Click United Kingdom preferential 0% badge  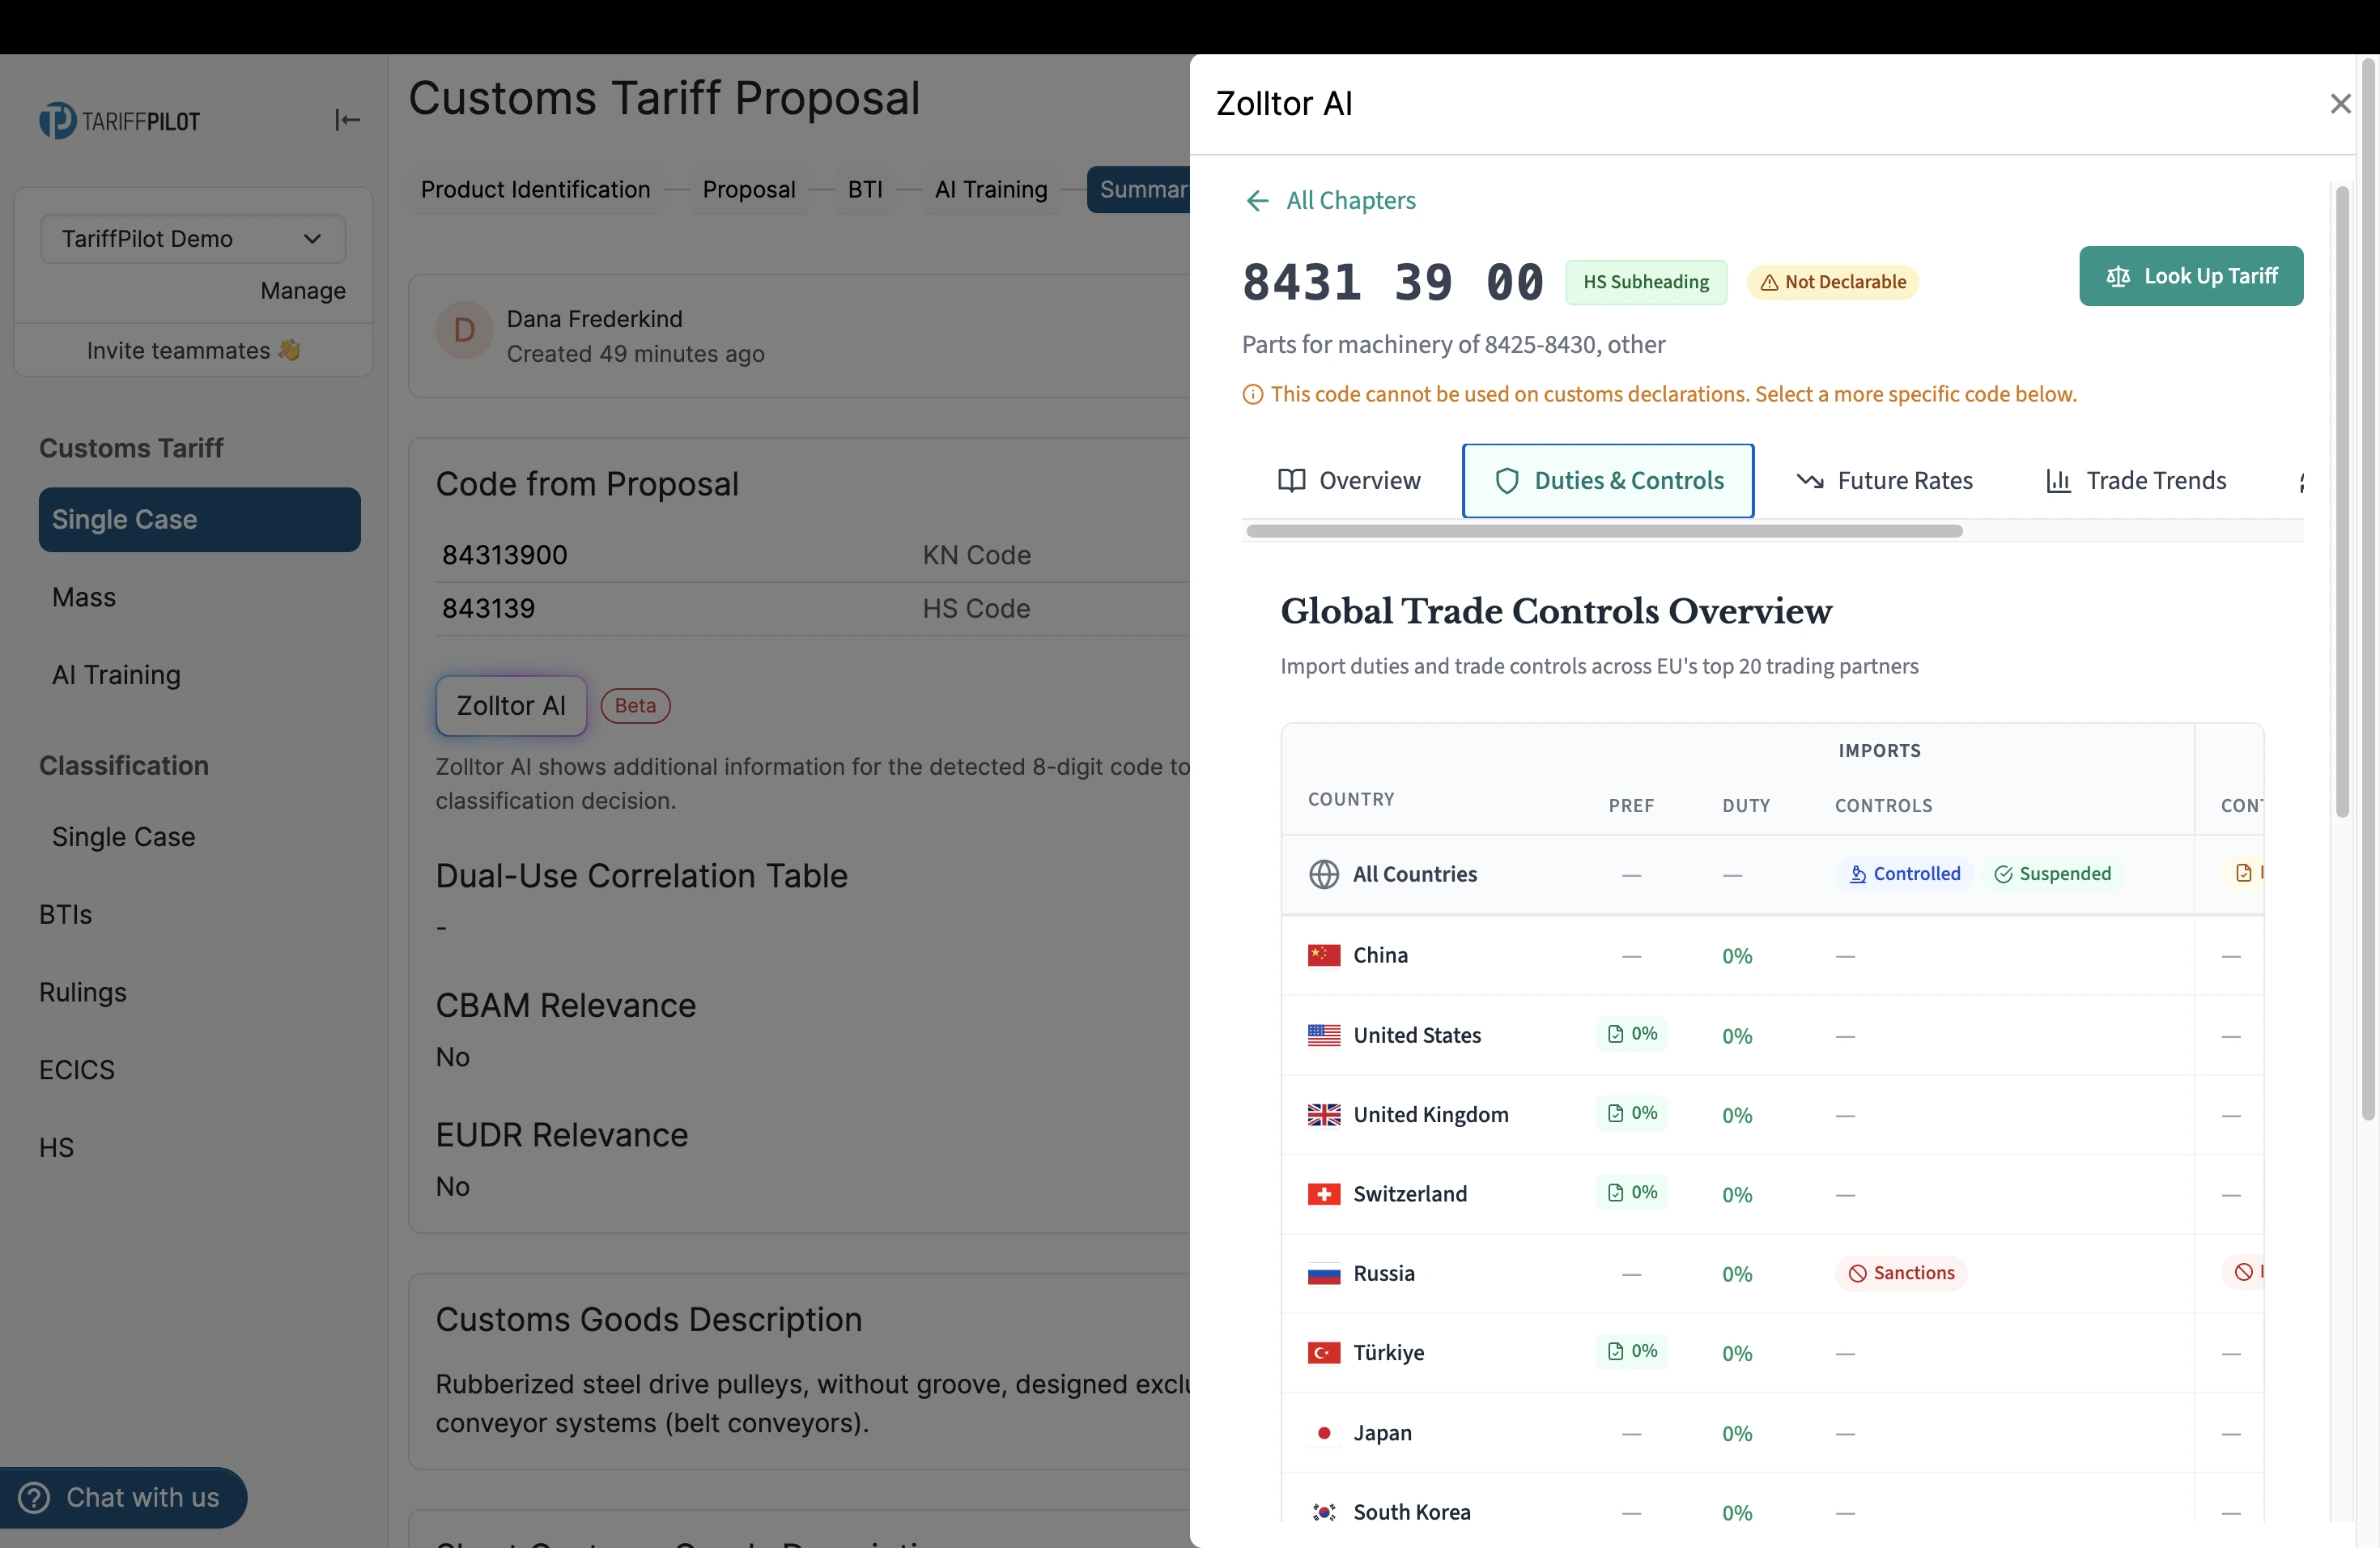[x=1632, y=1112]
